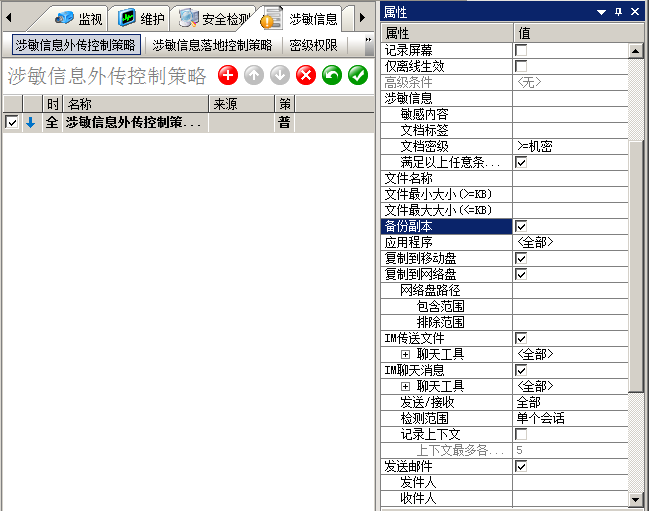Click the red delete policy X icon

[306, 75]
